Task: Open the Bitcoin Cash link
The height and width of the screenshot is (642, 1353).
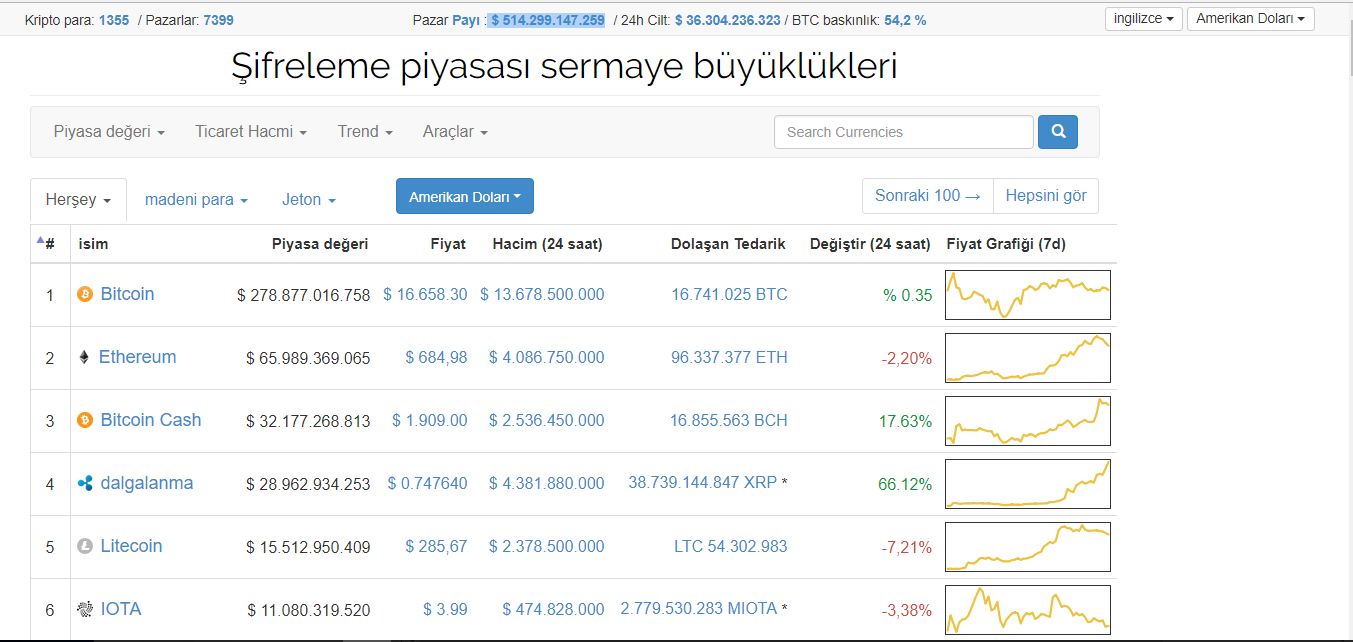Action: (151, 420)
